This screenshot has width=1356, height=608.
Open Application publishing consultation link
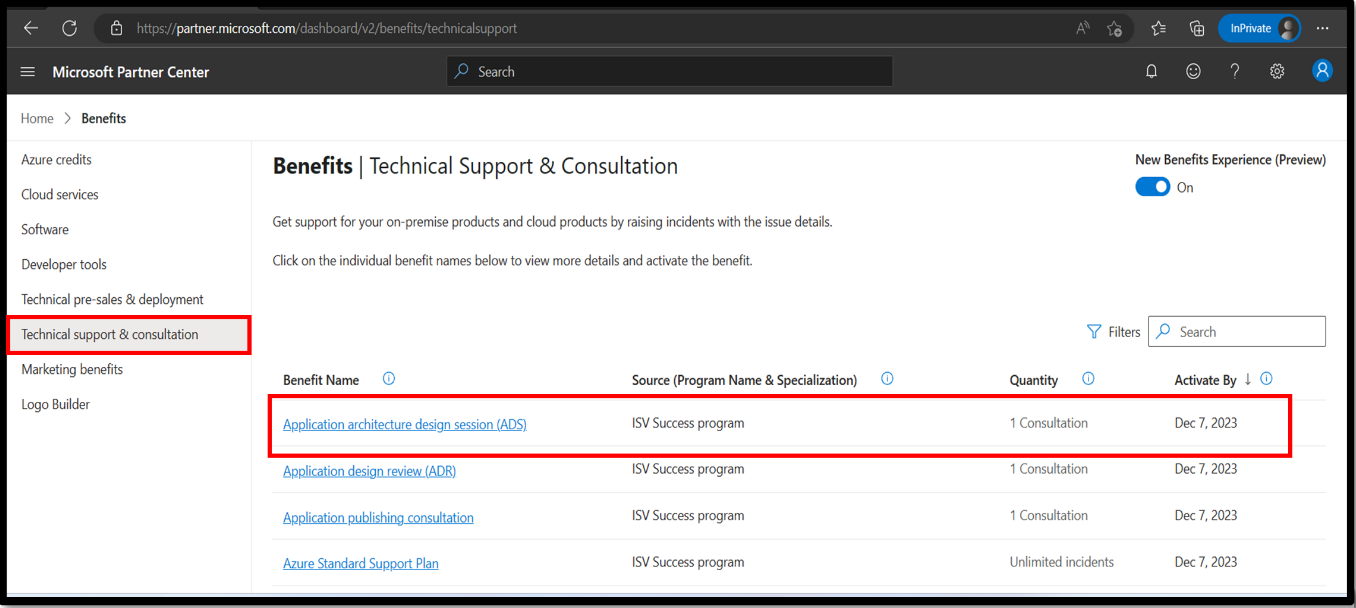click(x=378, y=517)
